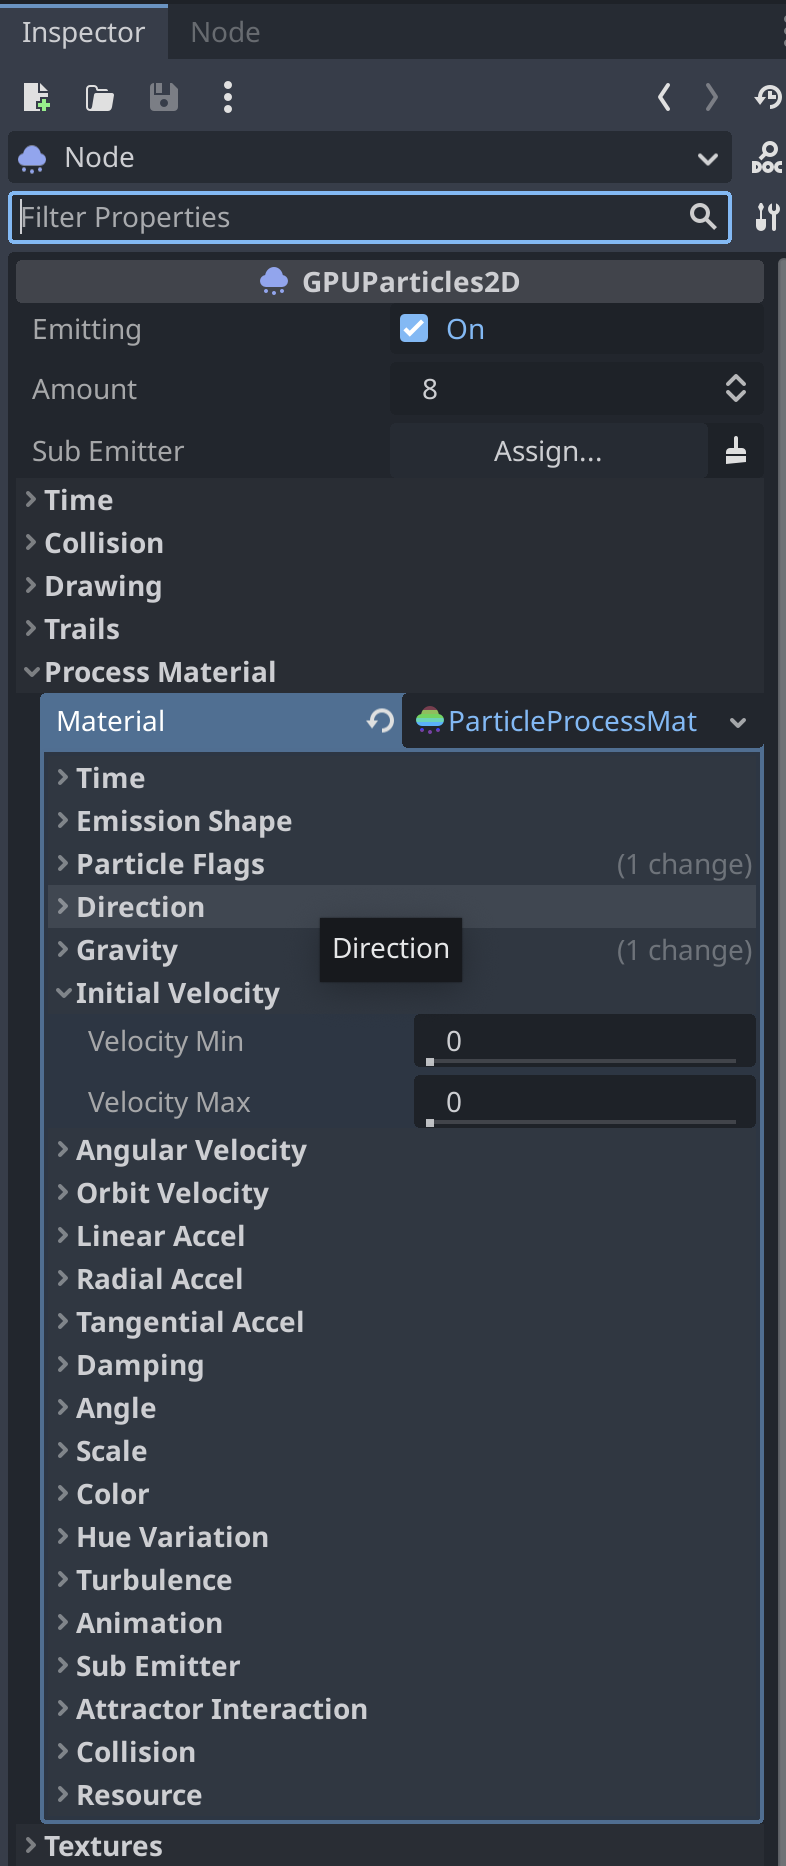
Task: Navigate back in inspector history
Action: [664, 97]
